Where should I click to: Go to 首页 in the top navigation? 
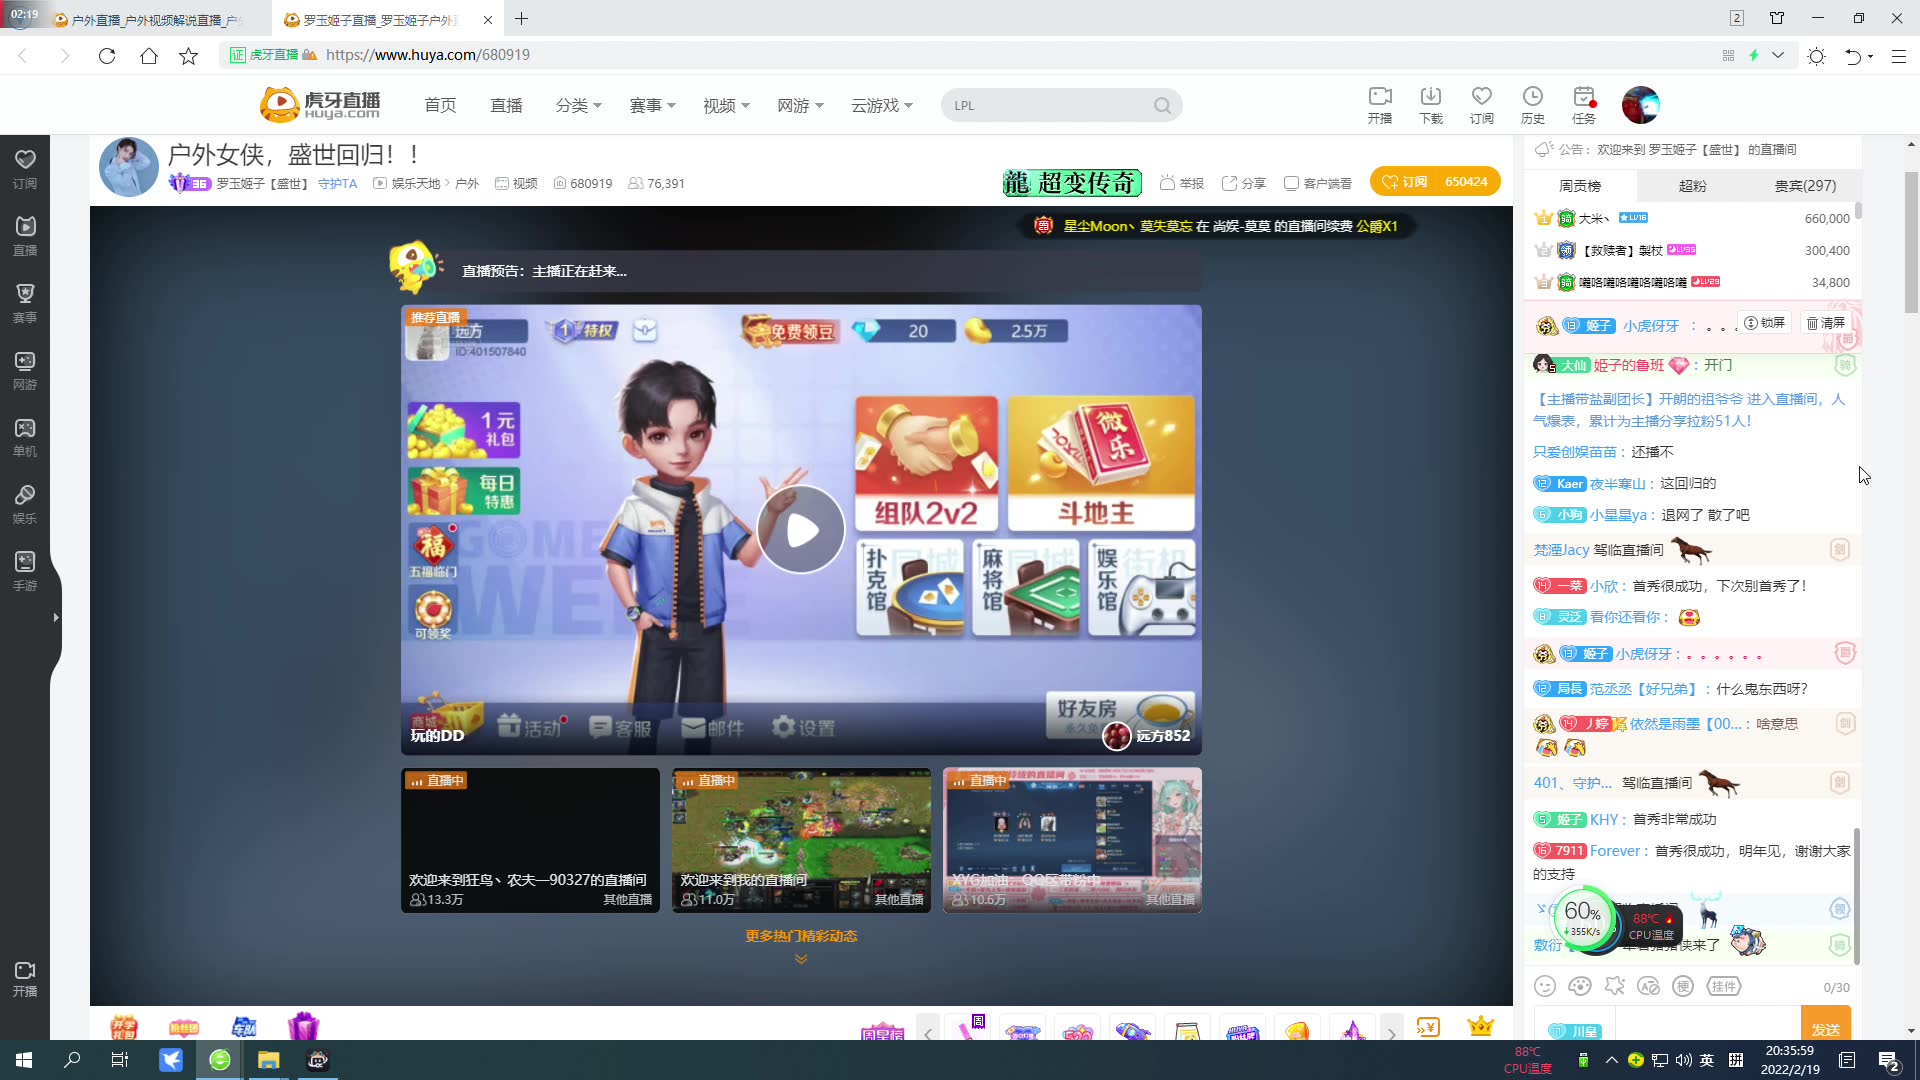(x=440, y=105)
